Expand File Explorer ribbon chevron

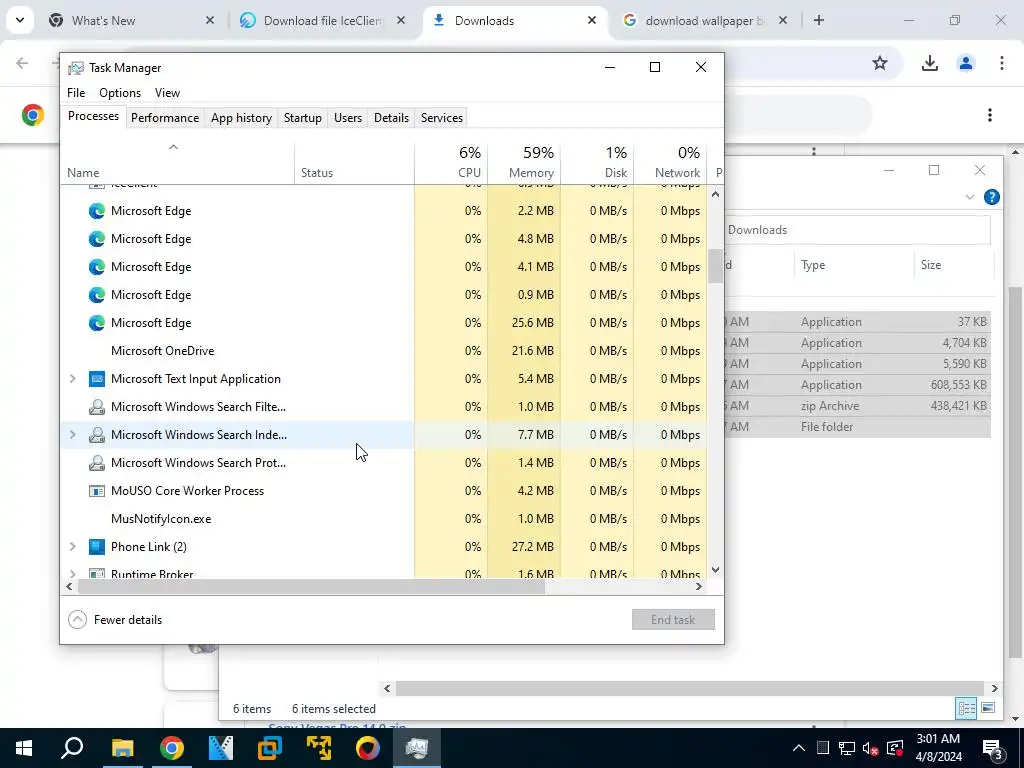coord(970,197)
